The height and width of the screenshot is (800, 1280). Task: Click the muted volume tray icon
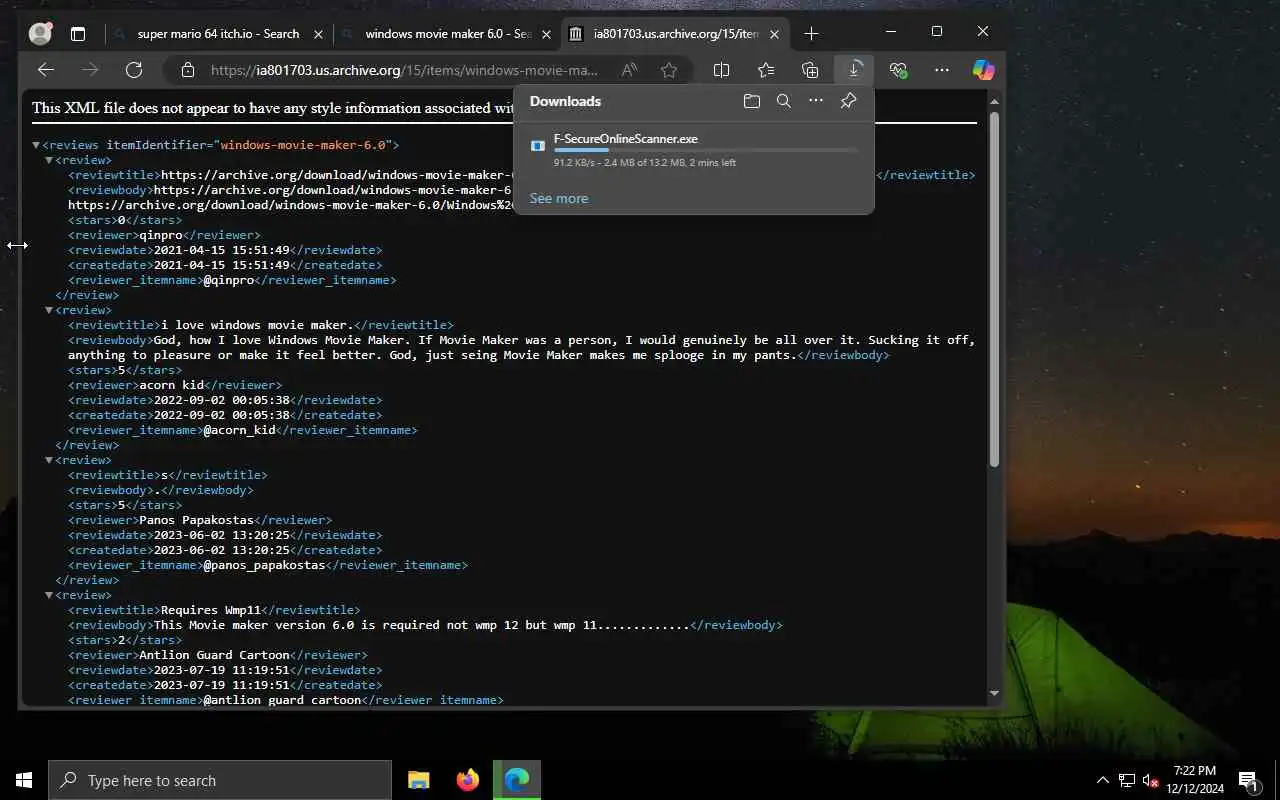tap(1151, 780)
